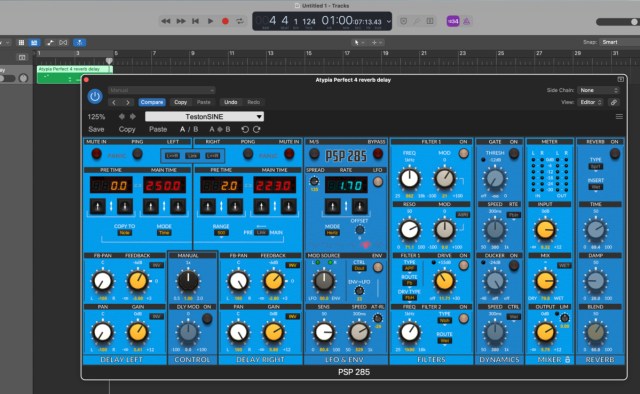Click the playhead marker in the ruler
640x394 pixels.
tap(109, 61)
